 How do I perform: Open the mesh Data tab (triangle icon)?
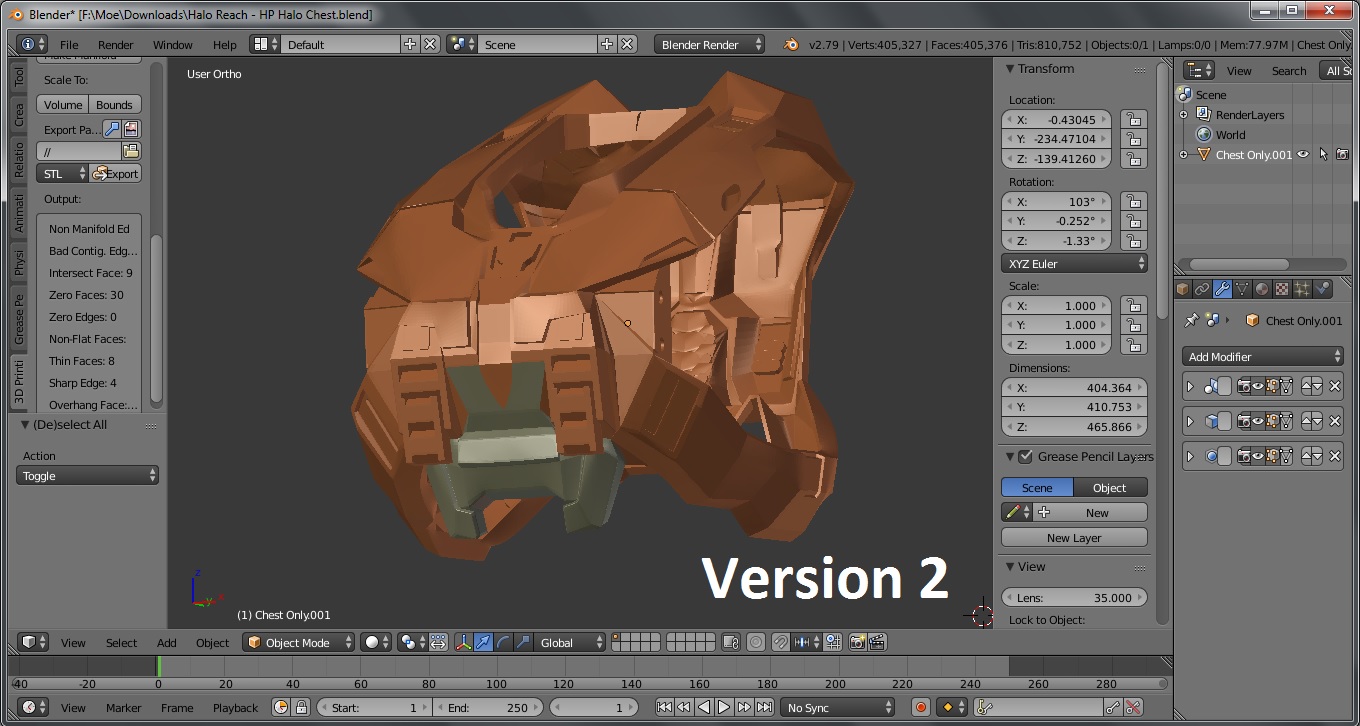click(x=1242, y=289)
